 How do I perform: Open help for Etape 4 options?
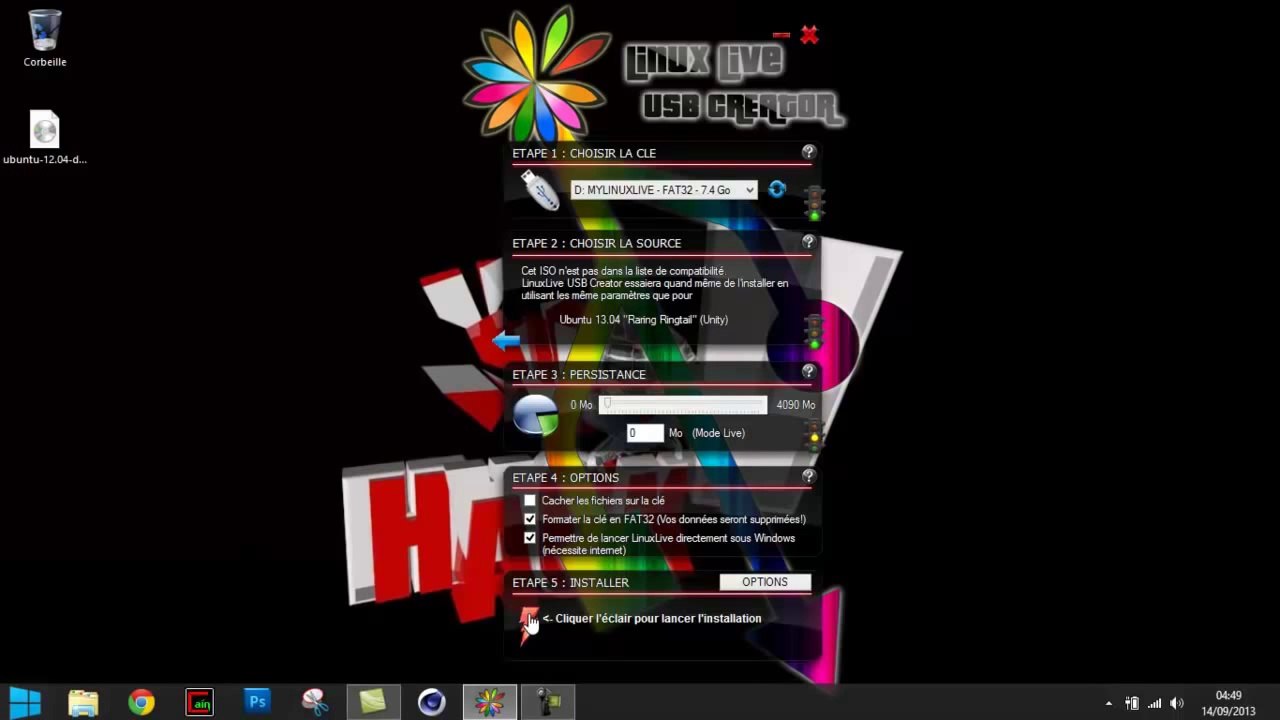pos(809,476)
